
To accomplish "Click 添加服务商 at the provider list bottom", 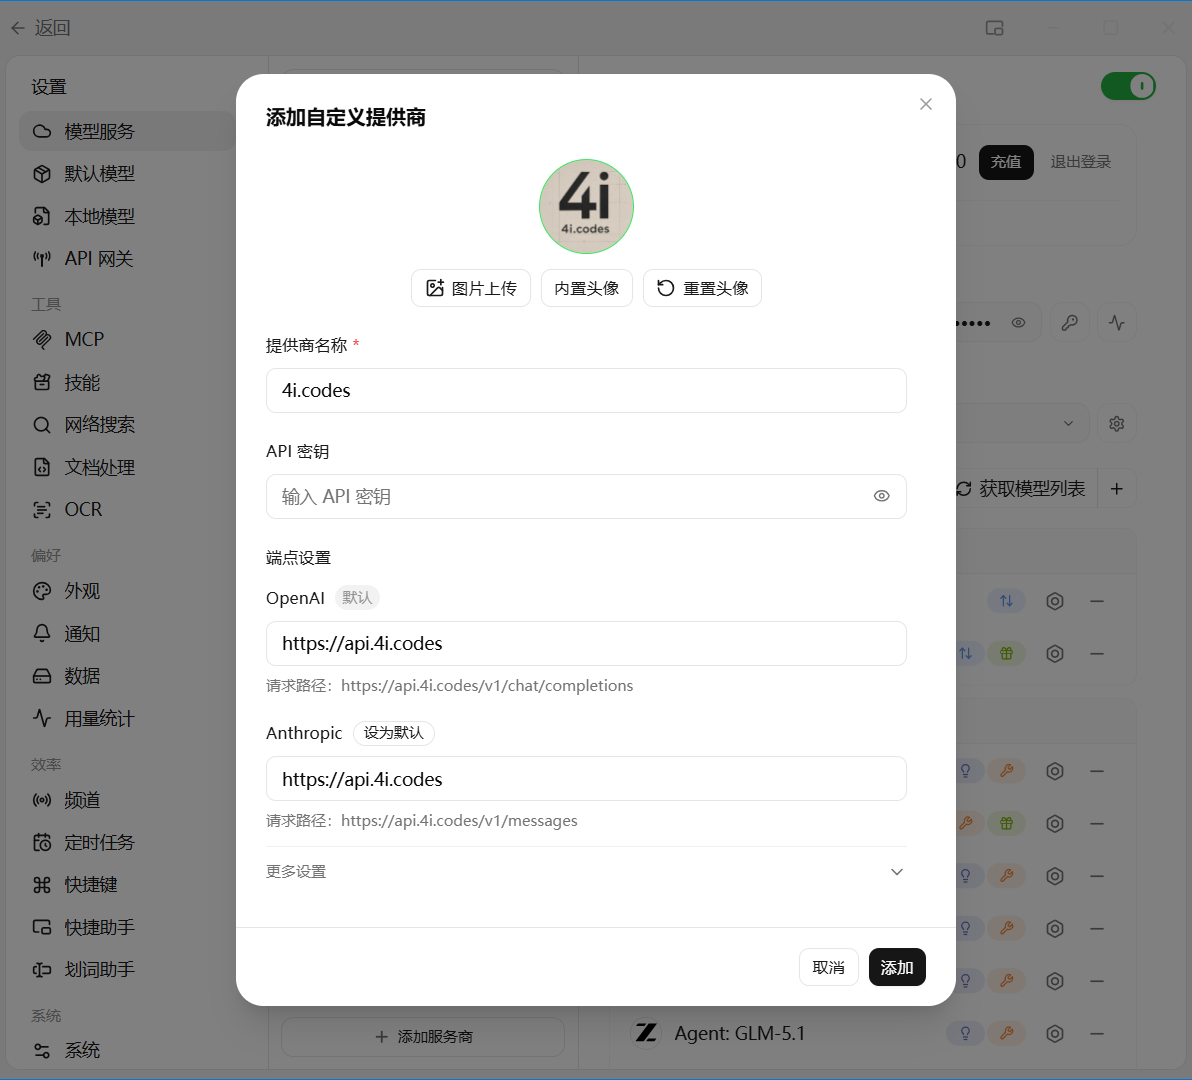I will pyautogui.click(x=423, y=1037).
